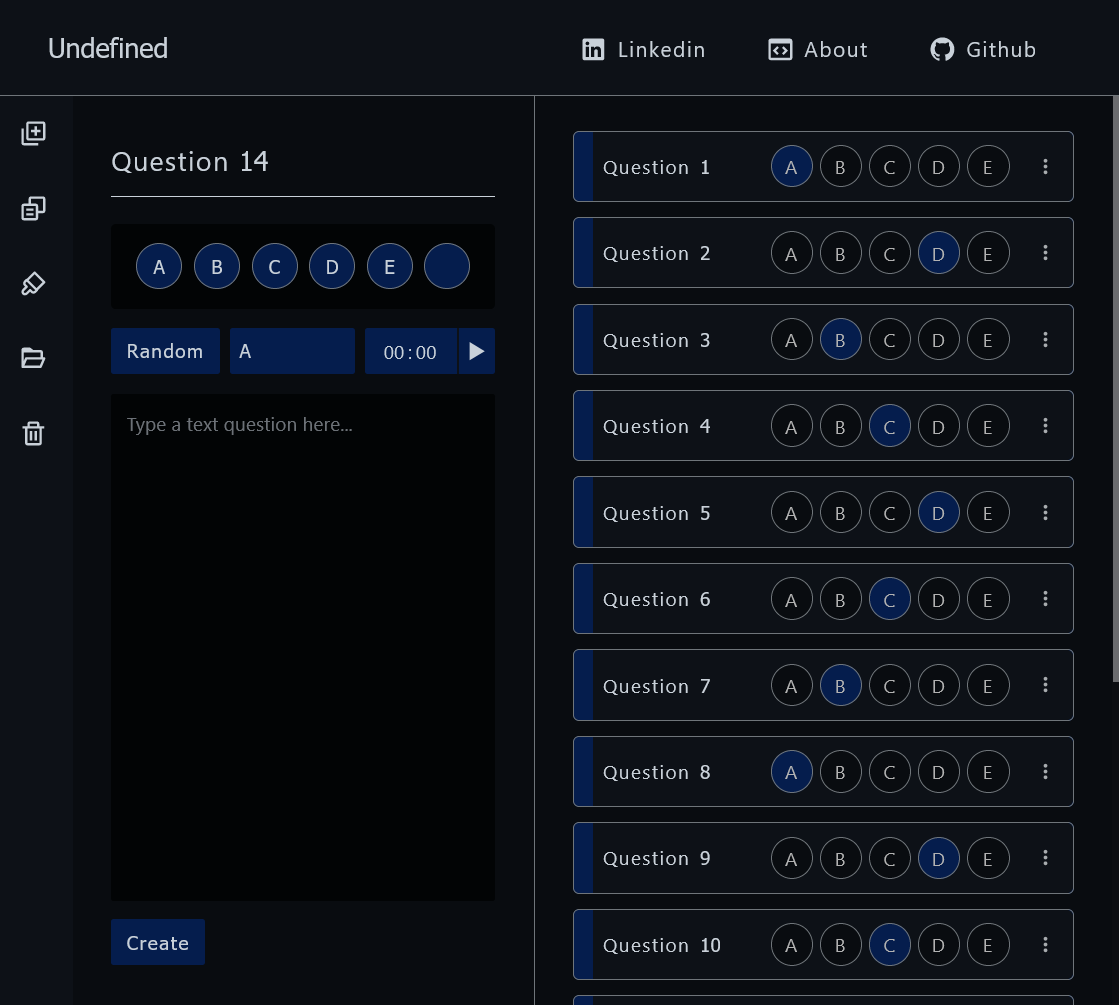Select answer B for Question 1
1119x1005 pixels.
coord(841,166)
